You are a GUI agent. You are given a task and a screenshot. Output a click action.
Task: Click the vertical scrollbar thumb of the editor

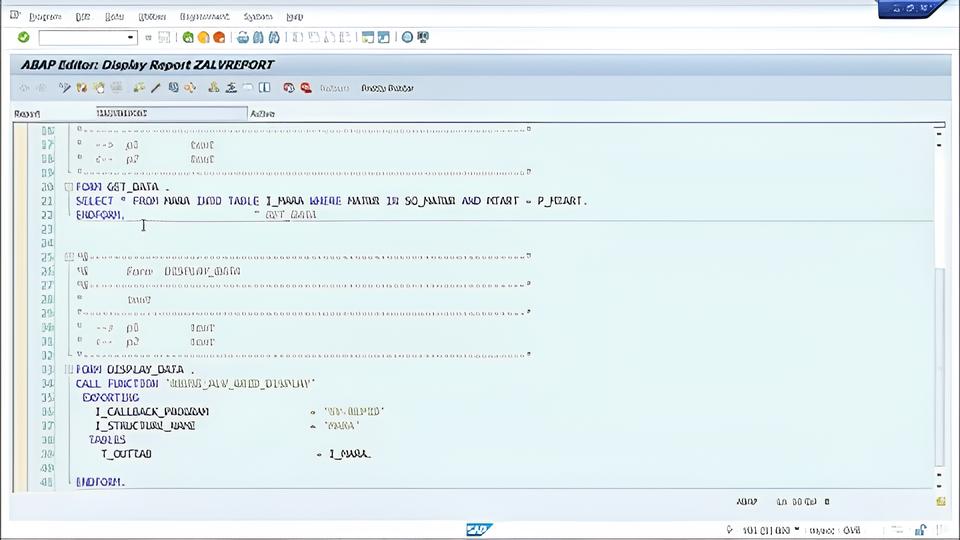point(940,367)
